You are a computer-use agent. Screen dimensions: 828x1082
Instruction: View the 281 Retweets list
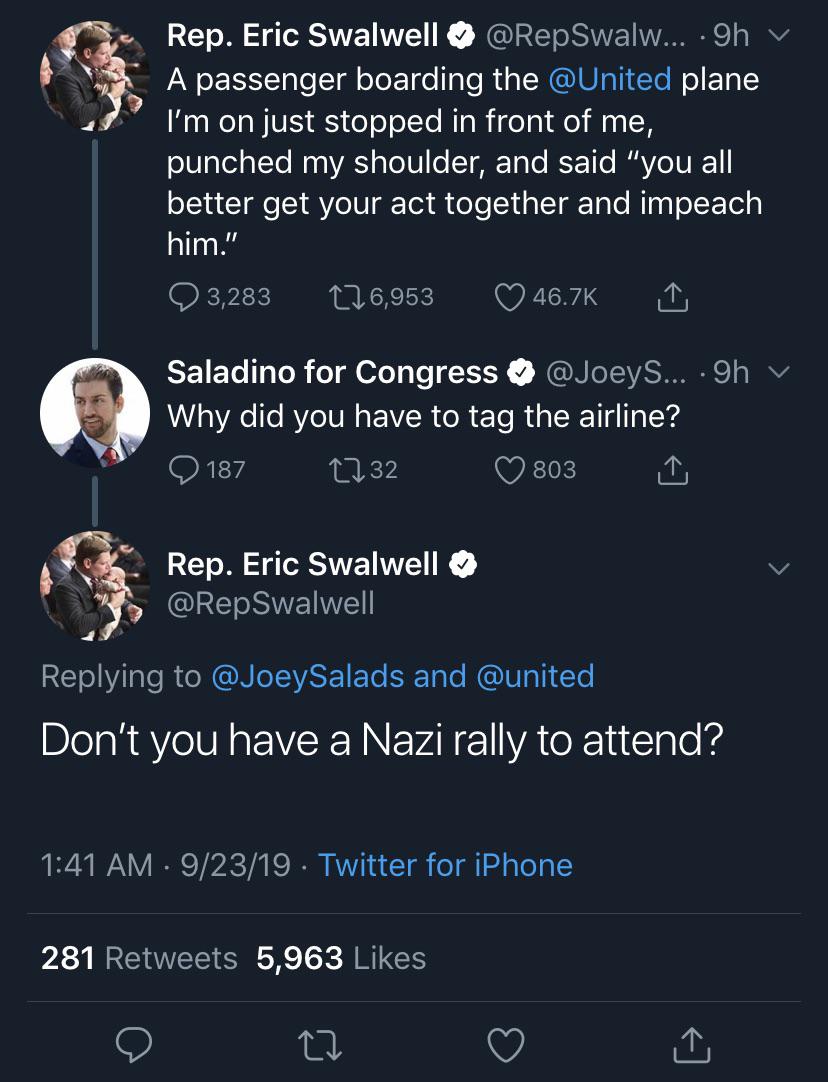[139, 958]
